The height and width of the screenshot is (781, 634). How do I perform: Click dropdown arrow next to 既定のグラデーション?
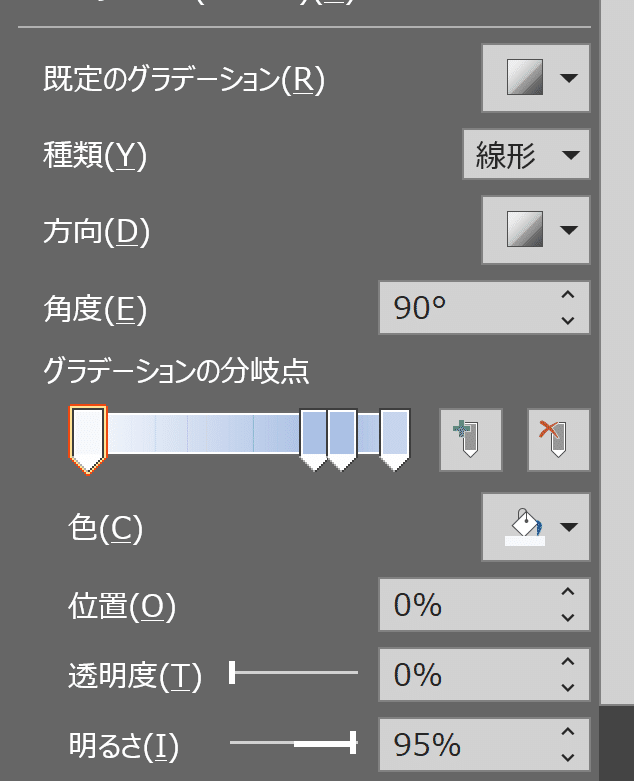pyautogui.click(x=569, y=78)
